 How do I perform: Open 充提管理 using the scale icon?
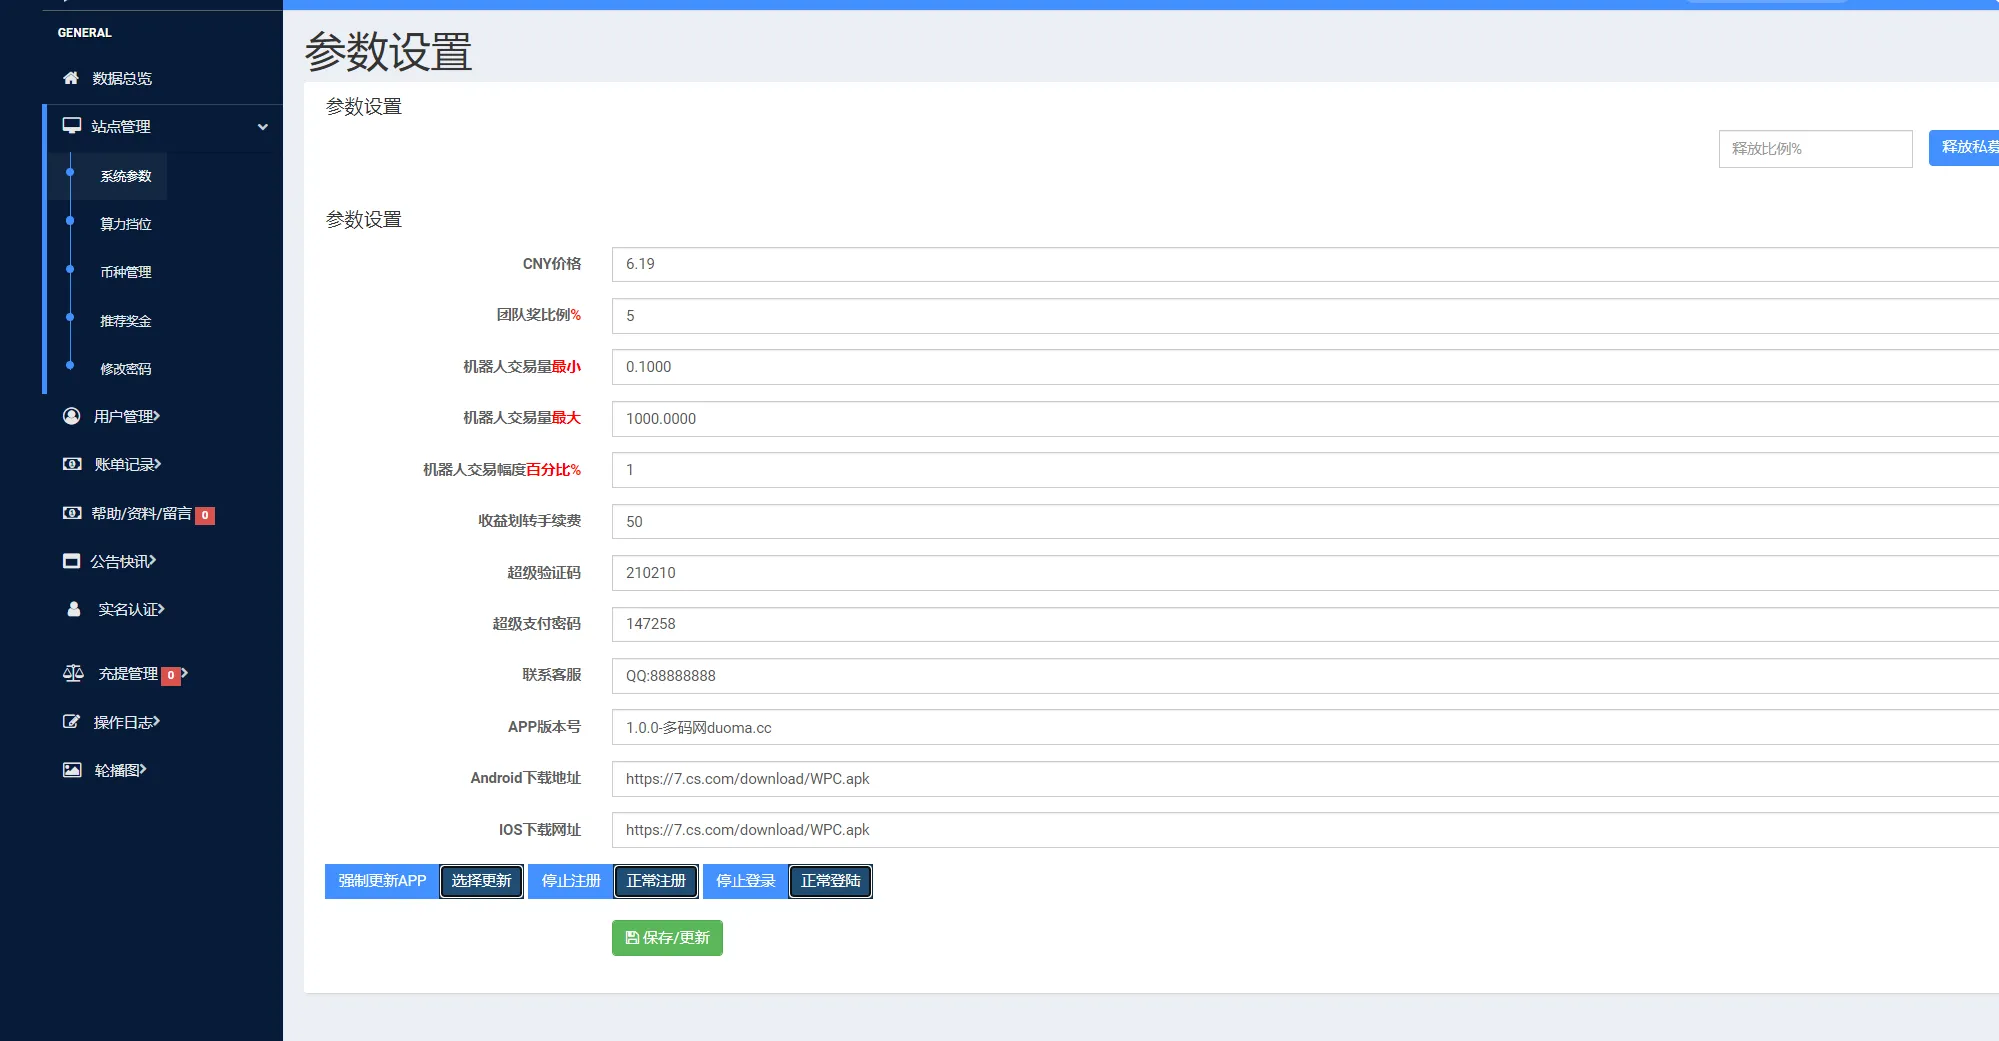73,673
